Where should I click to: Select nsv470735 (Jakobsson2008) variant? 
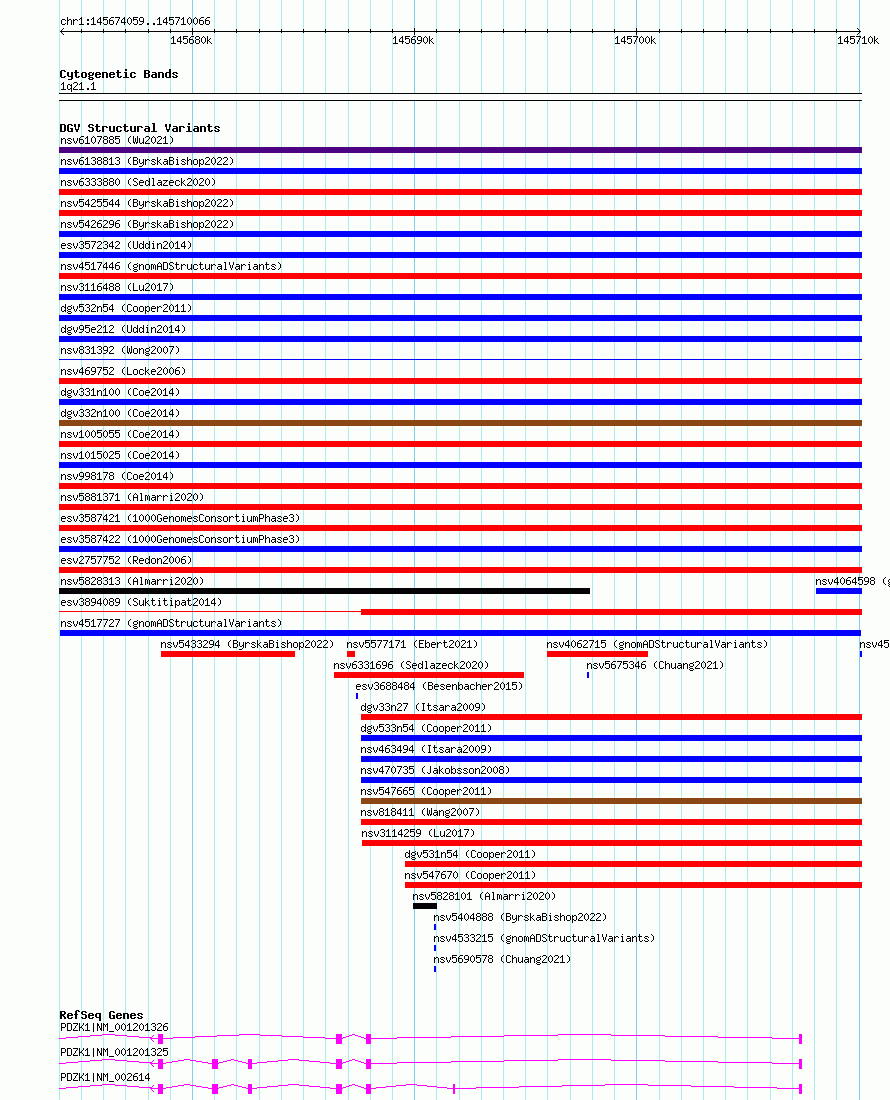[436, 772]
